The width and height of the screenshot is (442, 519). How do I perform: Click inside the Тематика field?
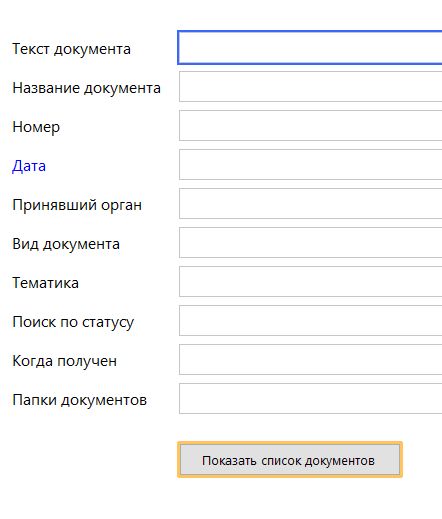[311, 282]
